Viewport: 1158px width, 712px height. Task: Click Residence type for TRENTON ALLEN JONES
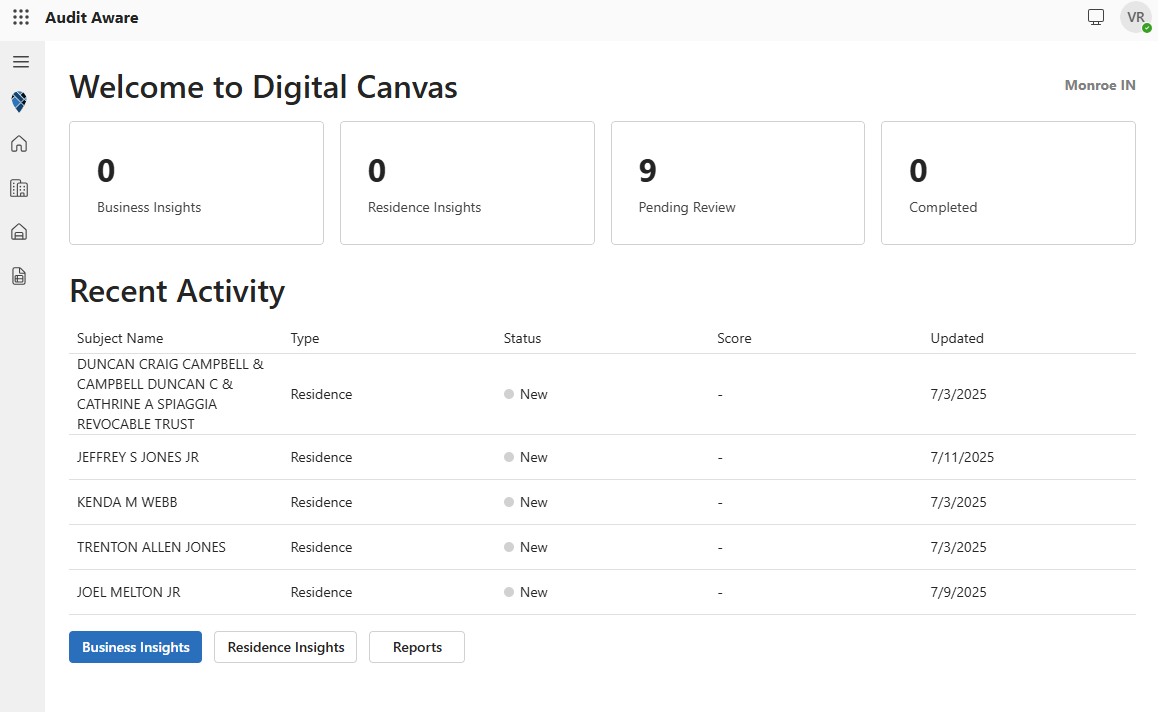(x=321, y=547)
